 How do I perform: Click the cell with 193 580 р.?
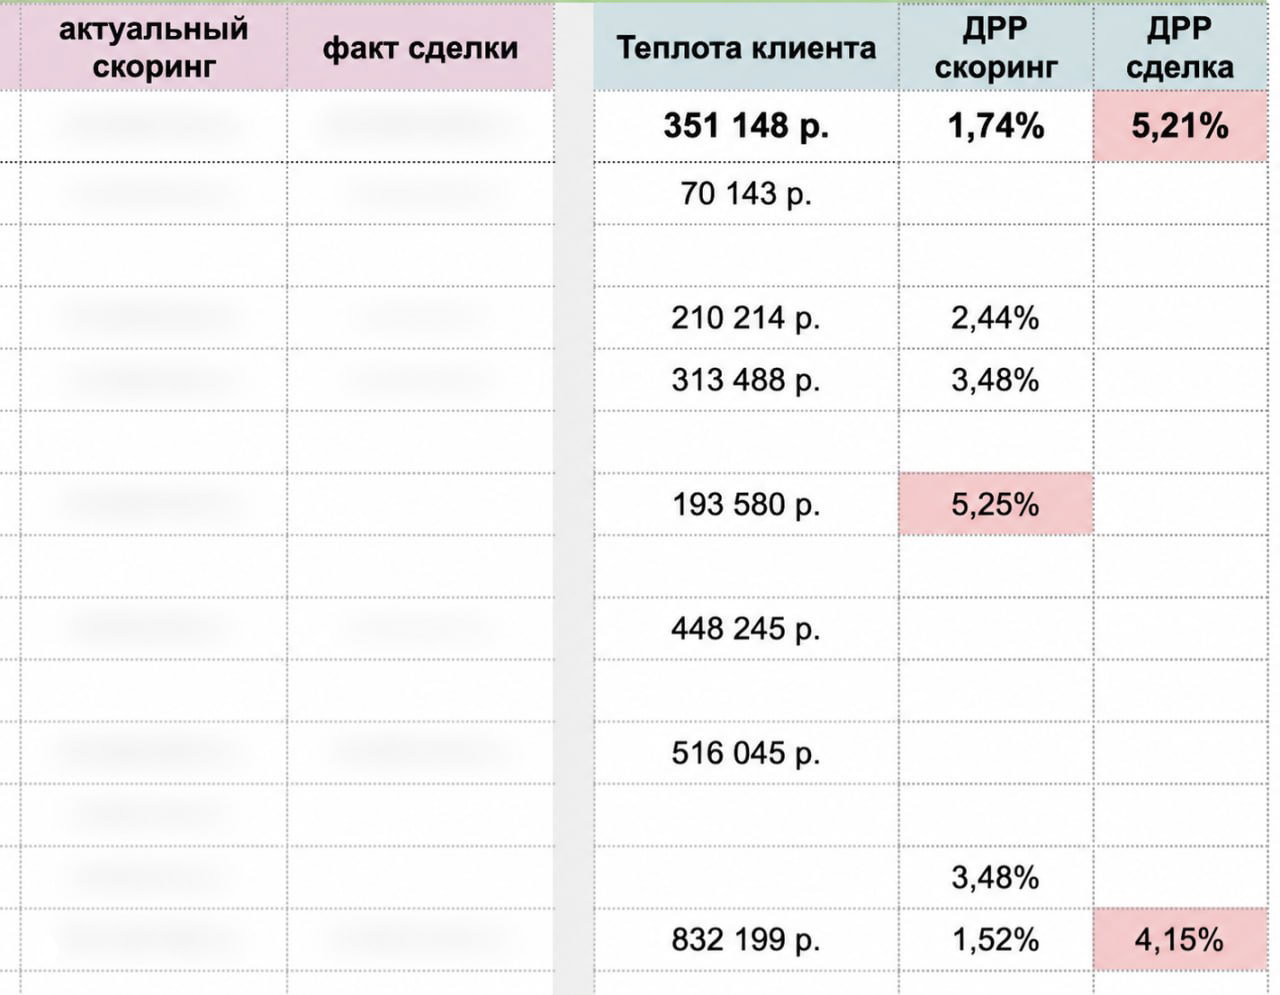[746, 504]
